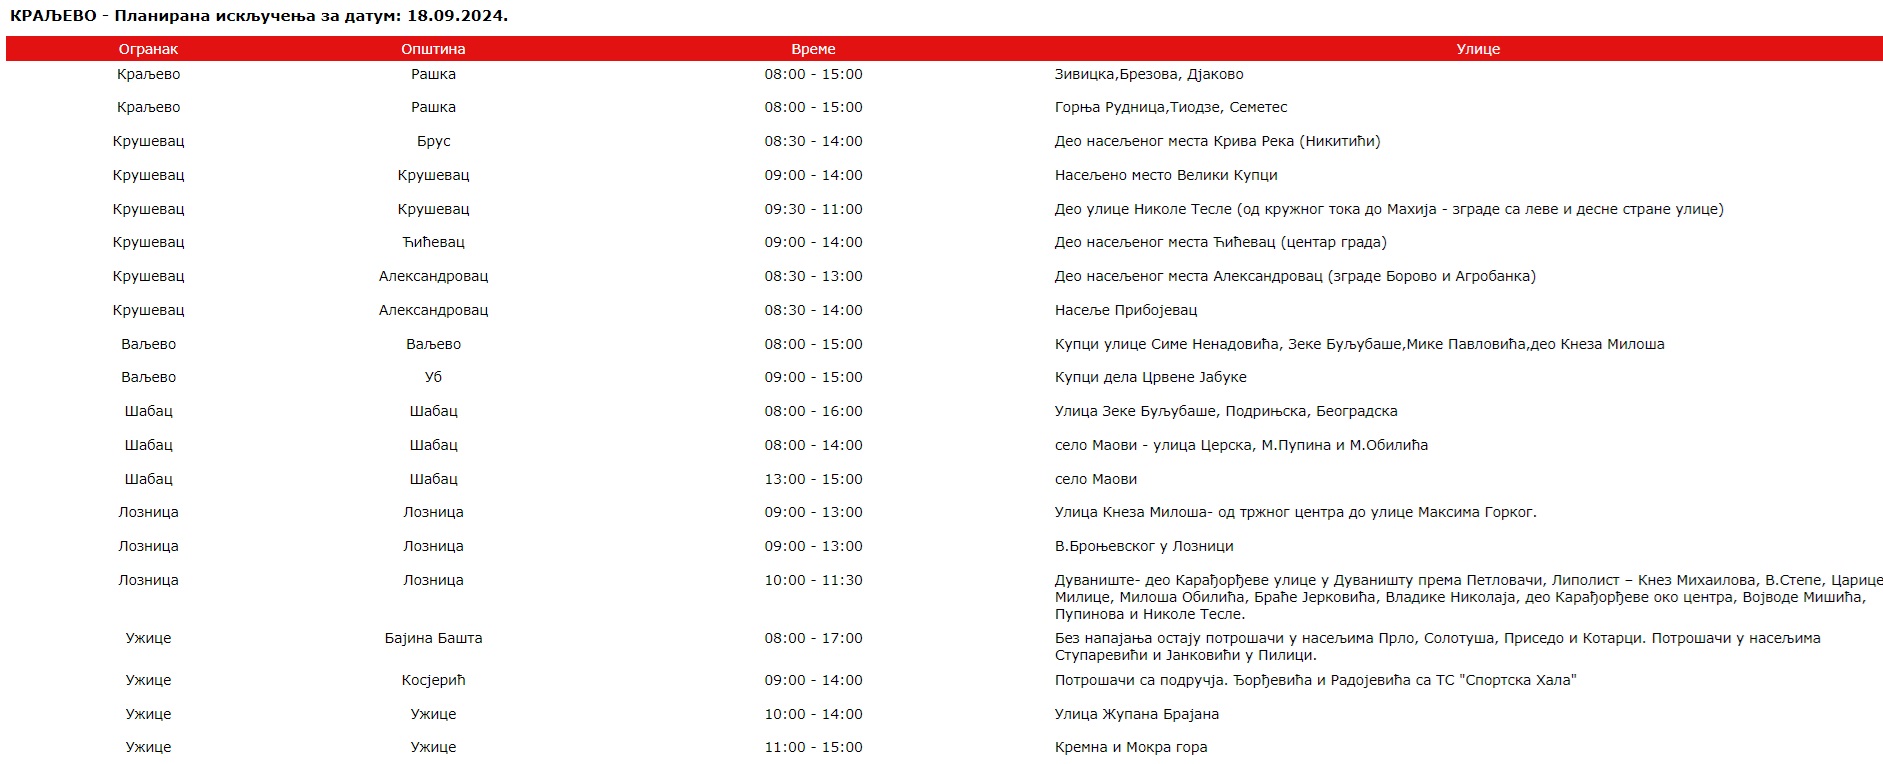Select the Косјерић municipality cell

point(433,680)
